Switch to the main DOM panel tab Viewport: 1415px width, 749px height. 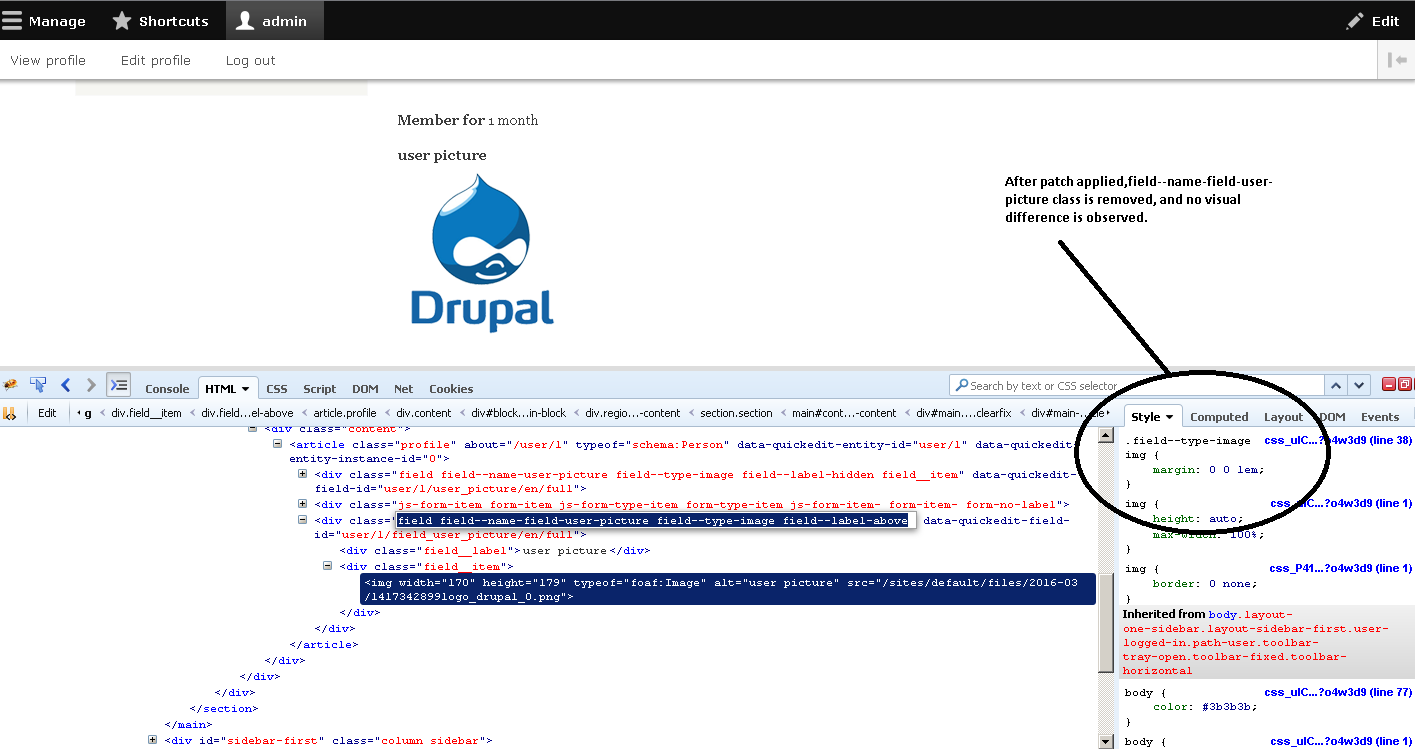pyautogui.click(x=365, y=389)
